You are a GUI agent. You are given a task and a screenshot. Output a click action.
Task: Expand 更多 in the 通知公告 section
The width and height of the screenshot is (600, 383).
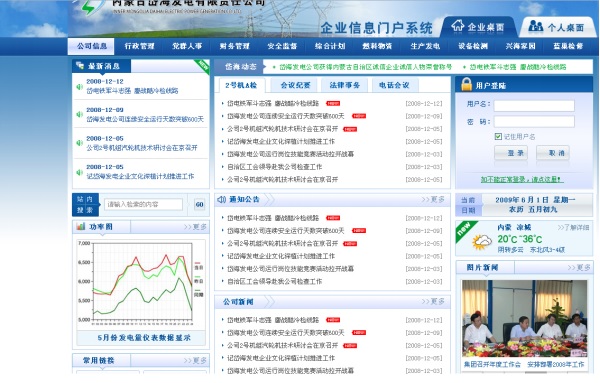(x=433, y=199)
